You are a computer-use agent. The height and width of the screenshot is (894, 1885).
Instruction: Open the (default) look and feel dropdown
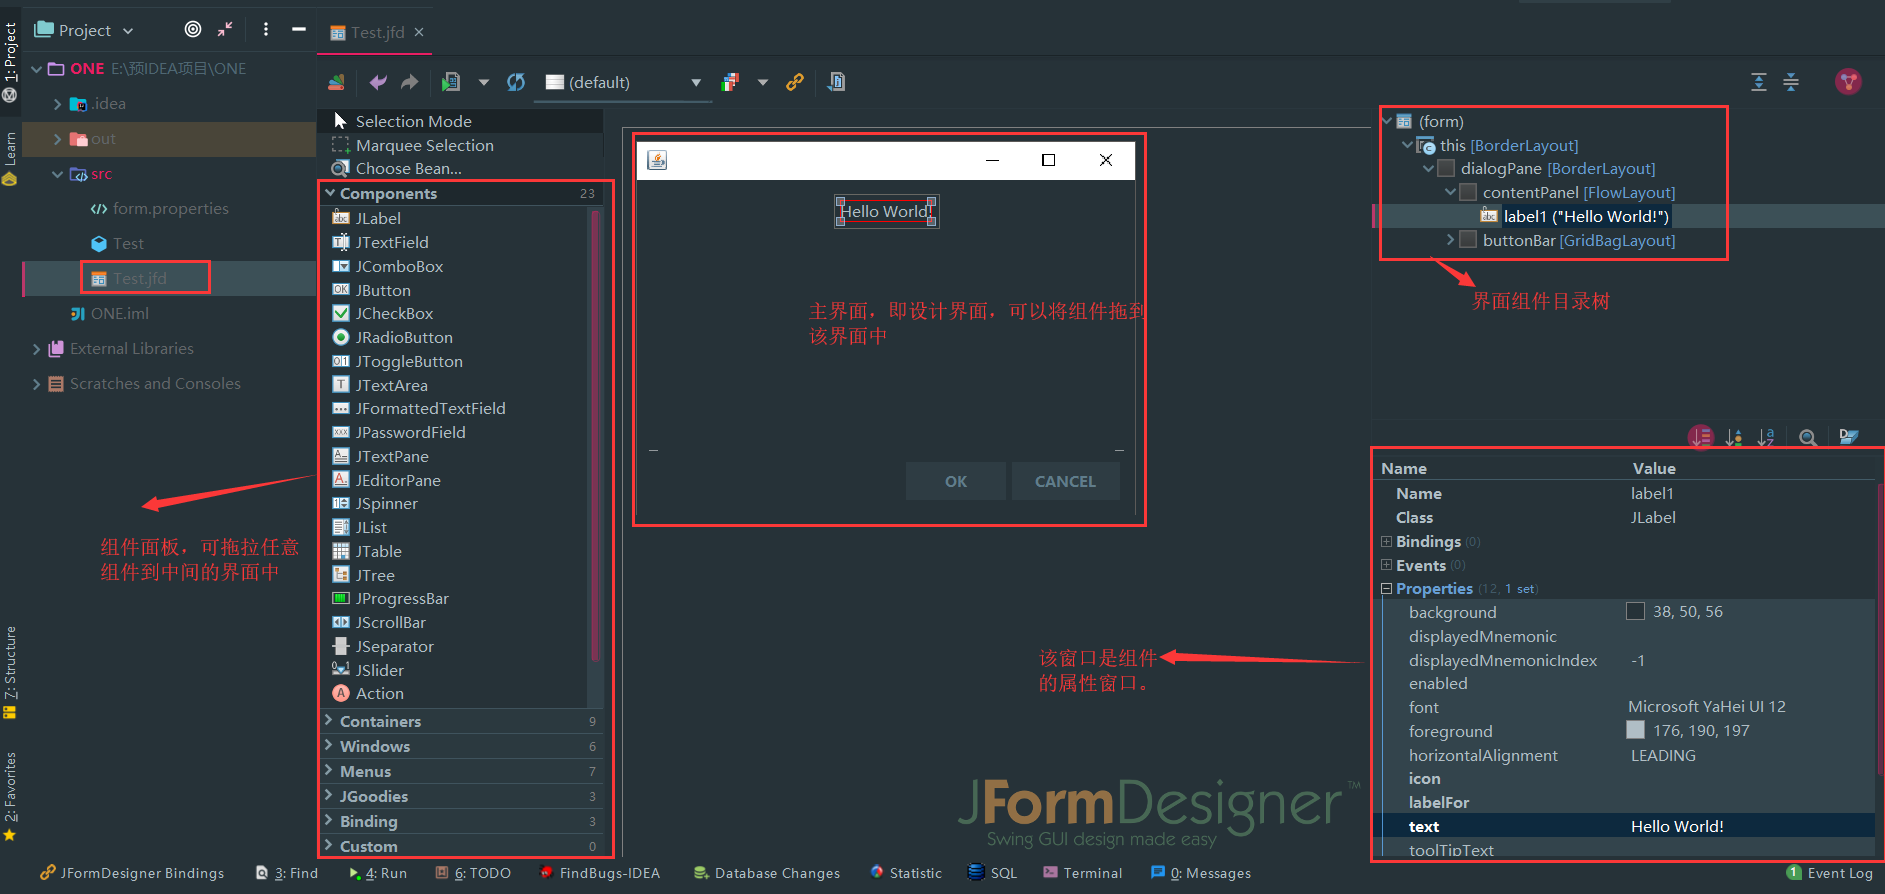point(624,82)
